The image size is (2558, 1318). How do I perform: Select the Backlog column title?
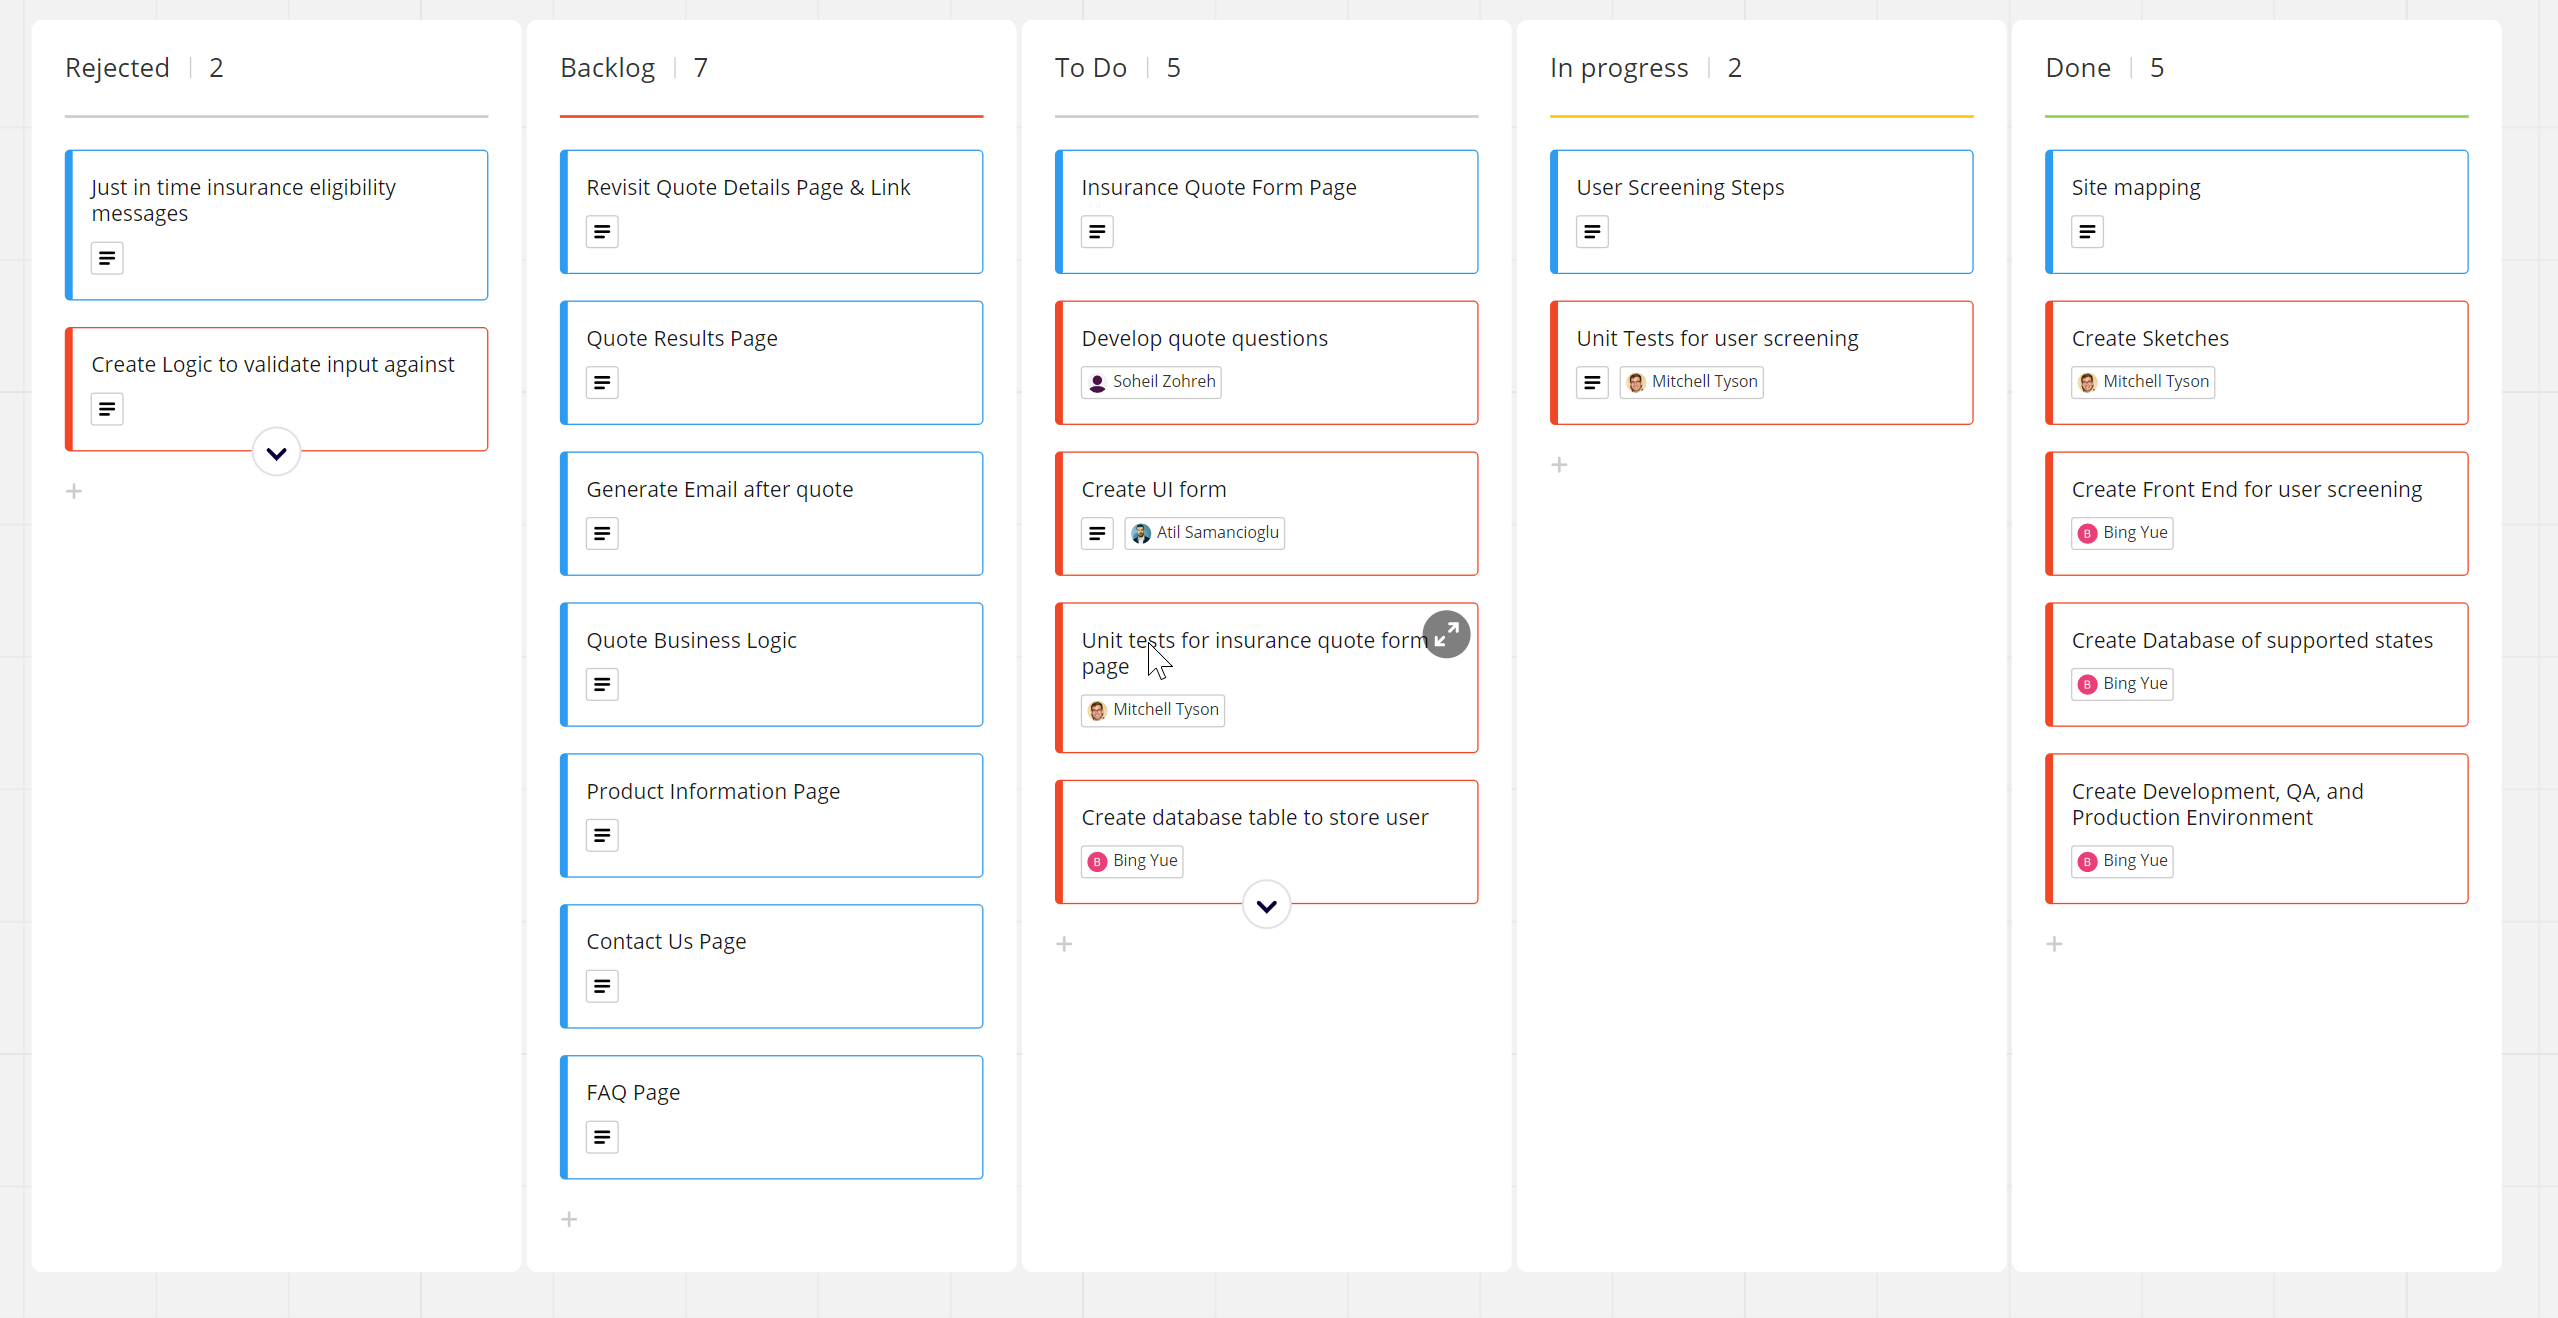click(x=607, y=68)
